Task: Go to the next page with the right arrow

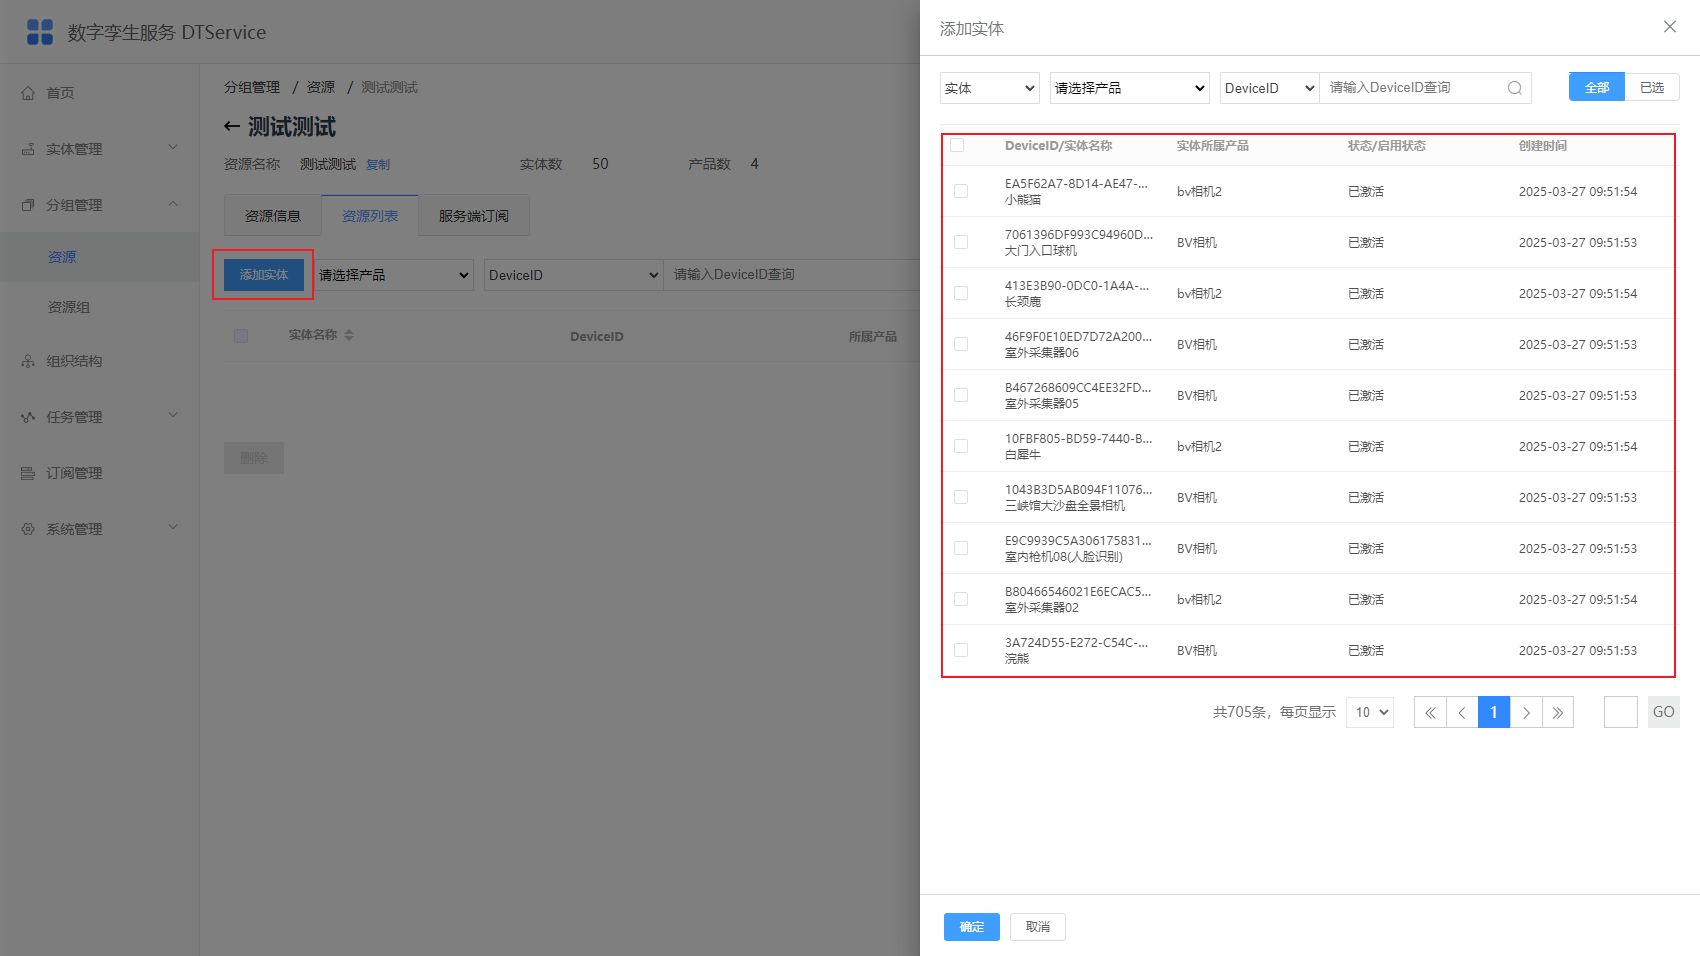Action: click(1526, 712)
